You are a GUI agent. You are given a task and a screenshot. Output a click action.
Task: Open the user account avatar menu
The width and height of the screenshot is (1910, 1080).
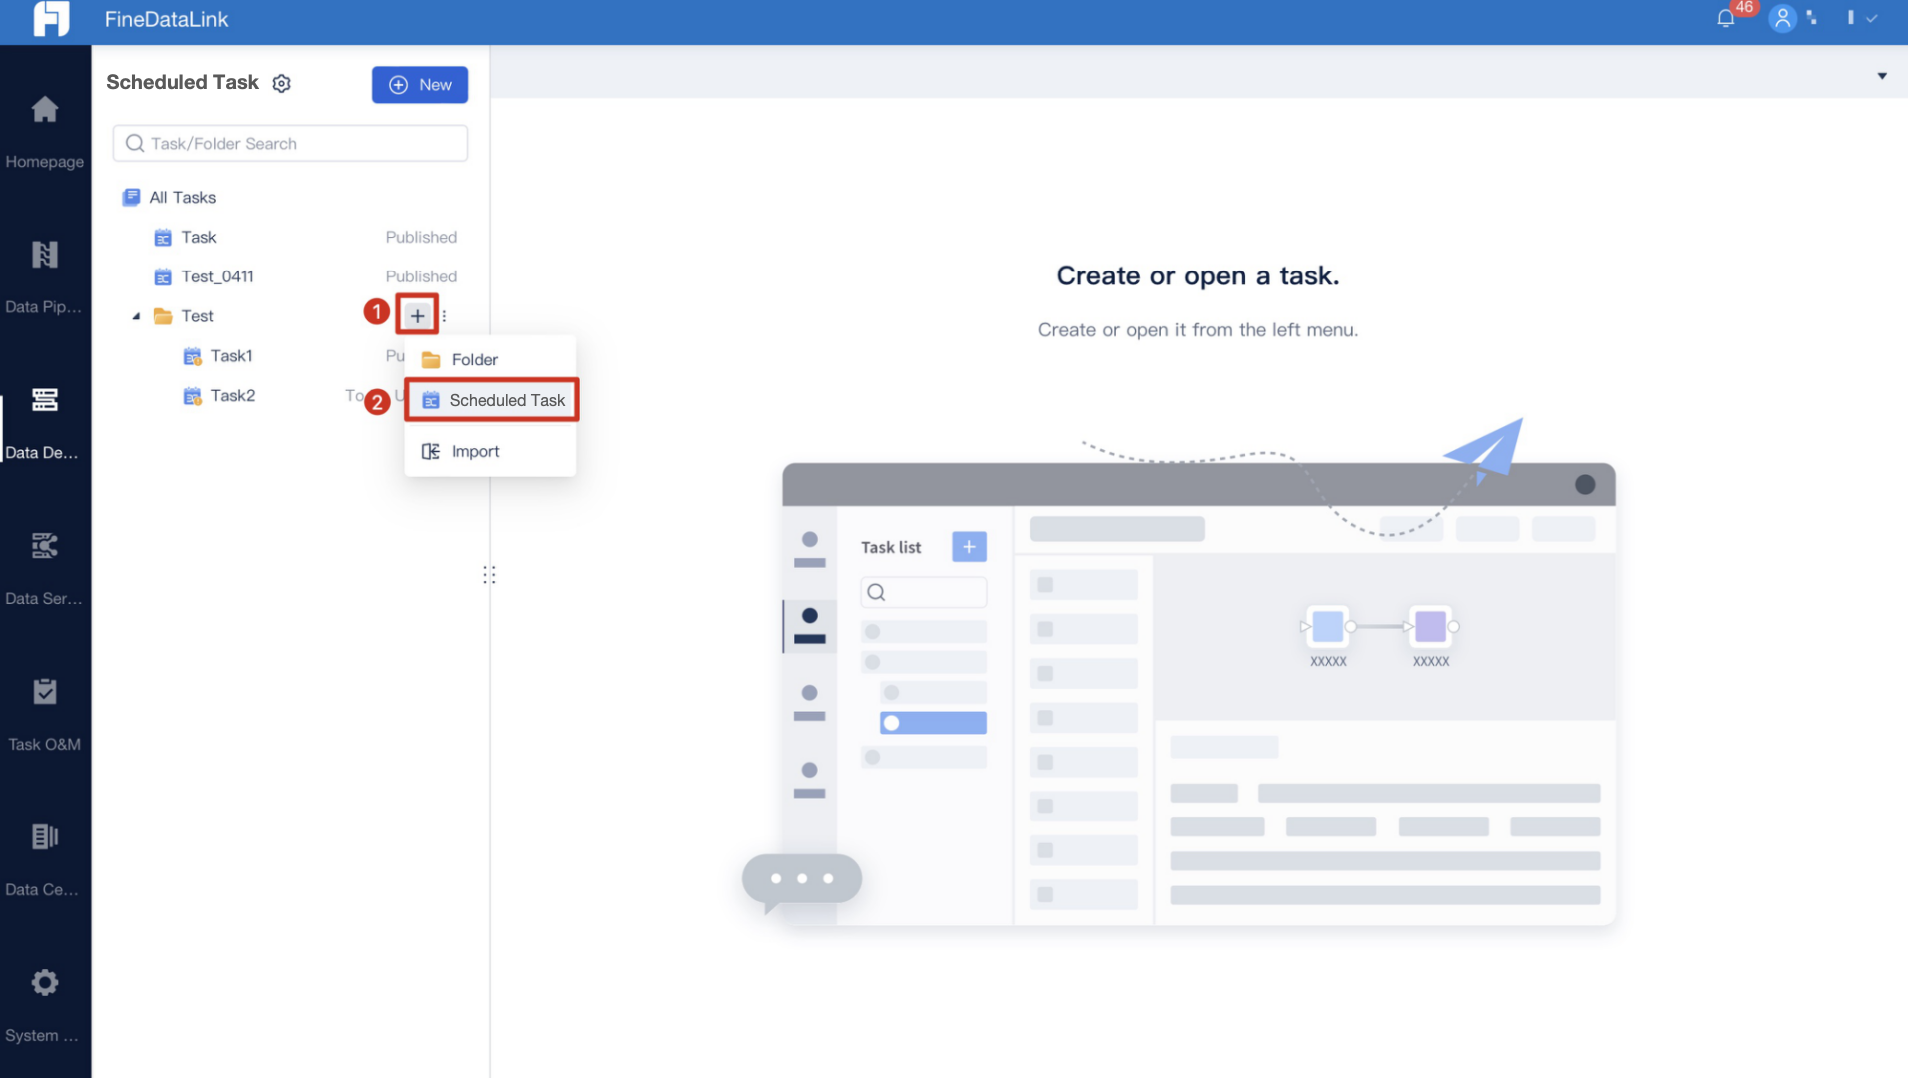point(1781,19)
